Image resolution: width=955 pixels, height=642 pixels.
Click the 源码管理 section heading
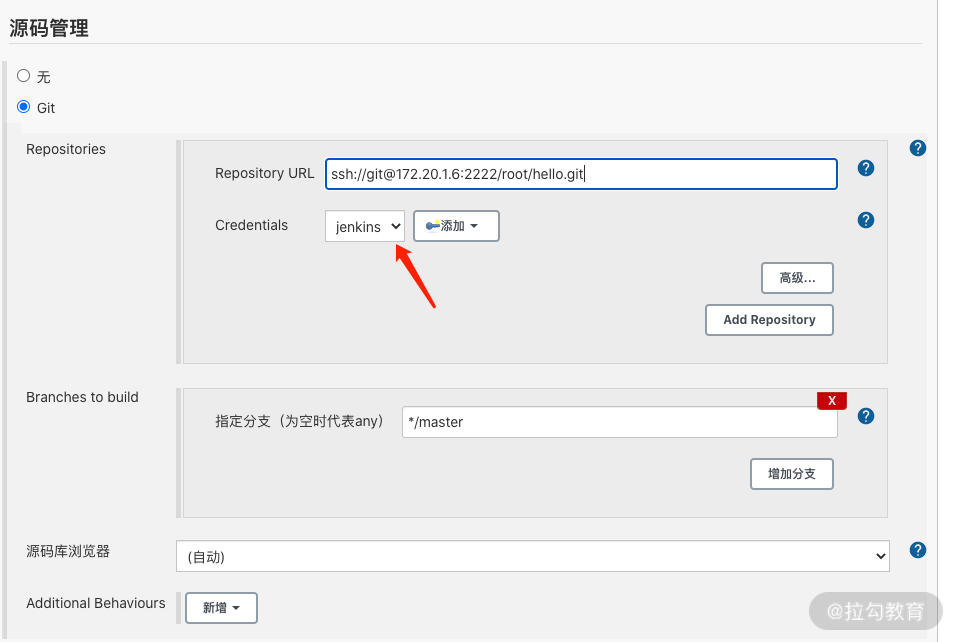pos(49,28)
